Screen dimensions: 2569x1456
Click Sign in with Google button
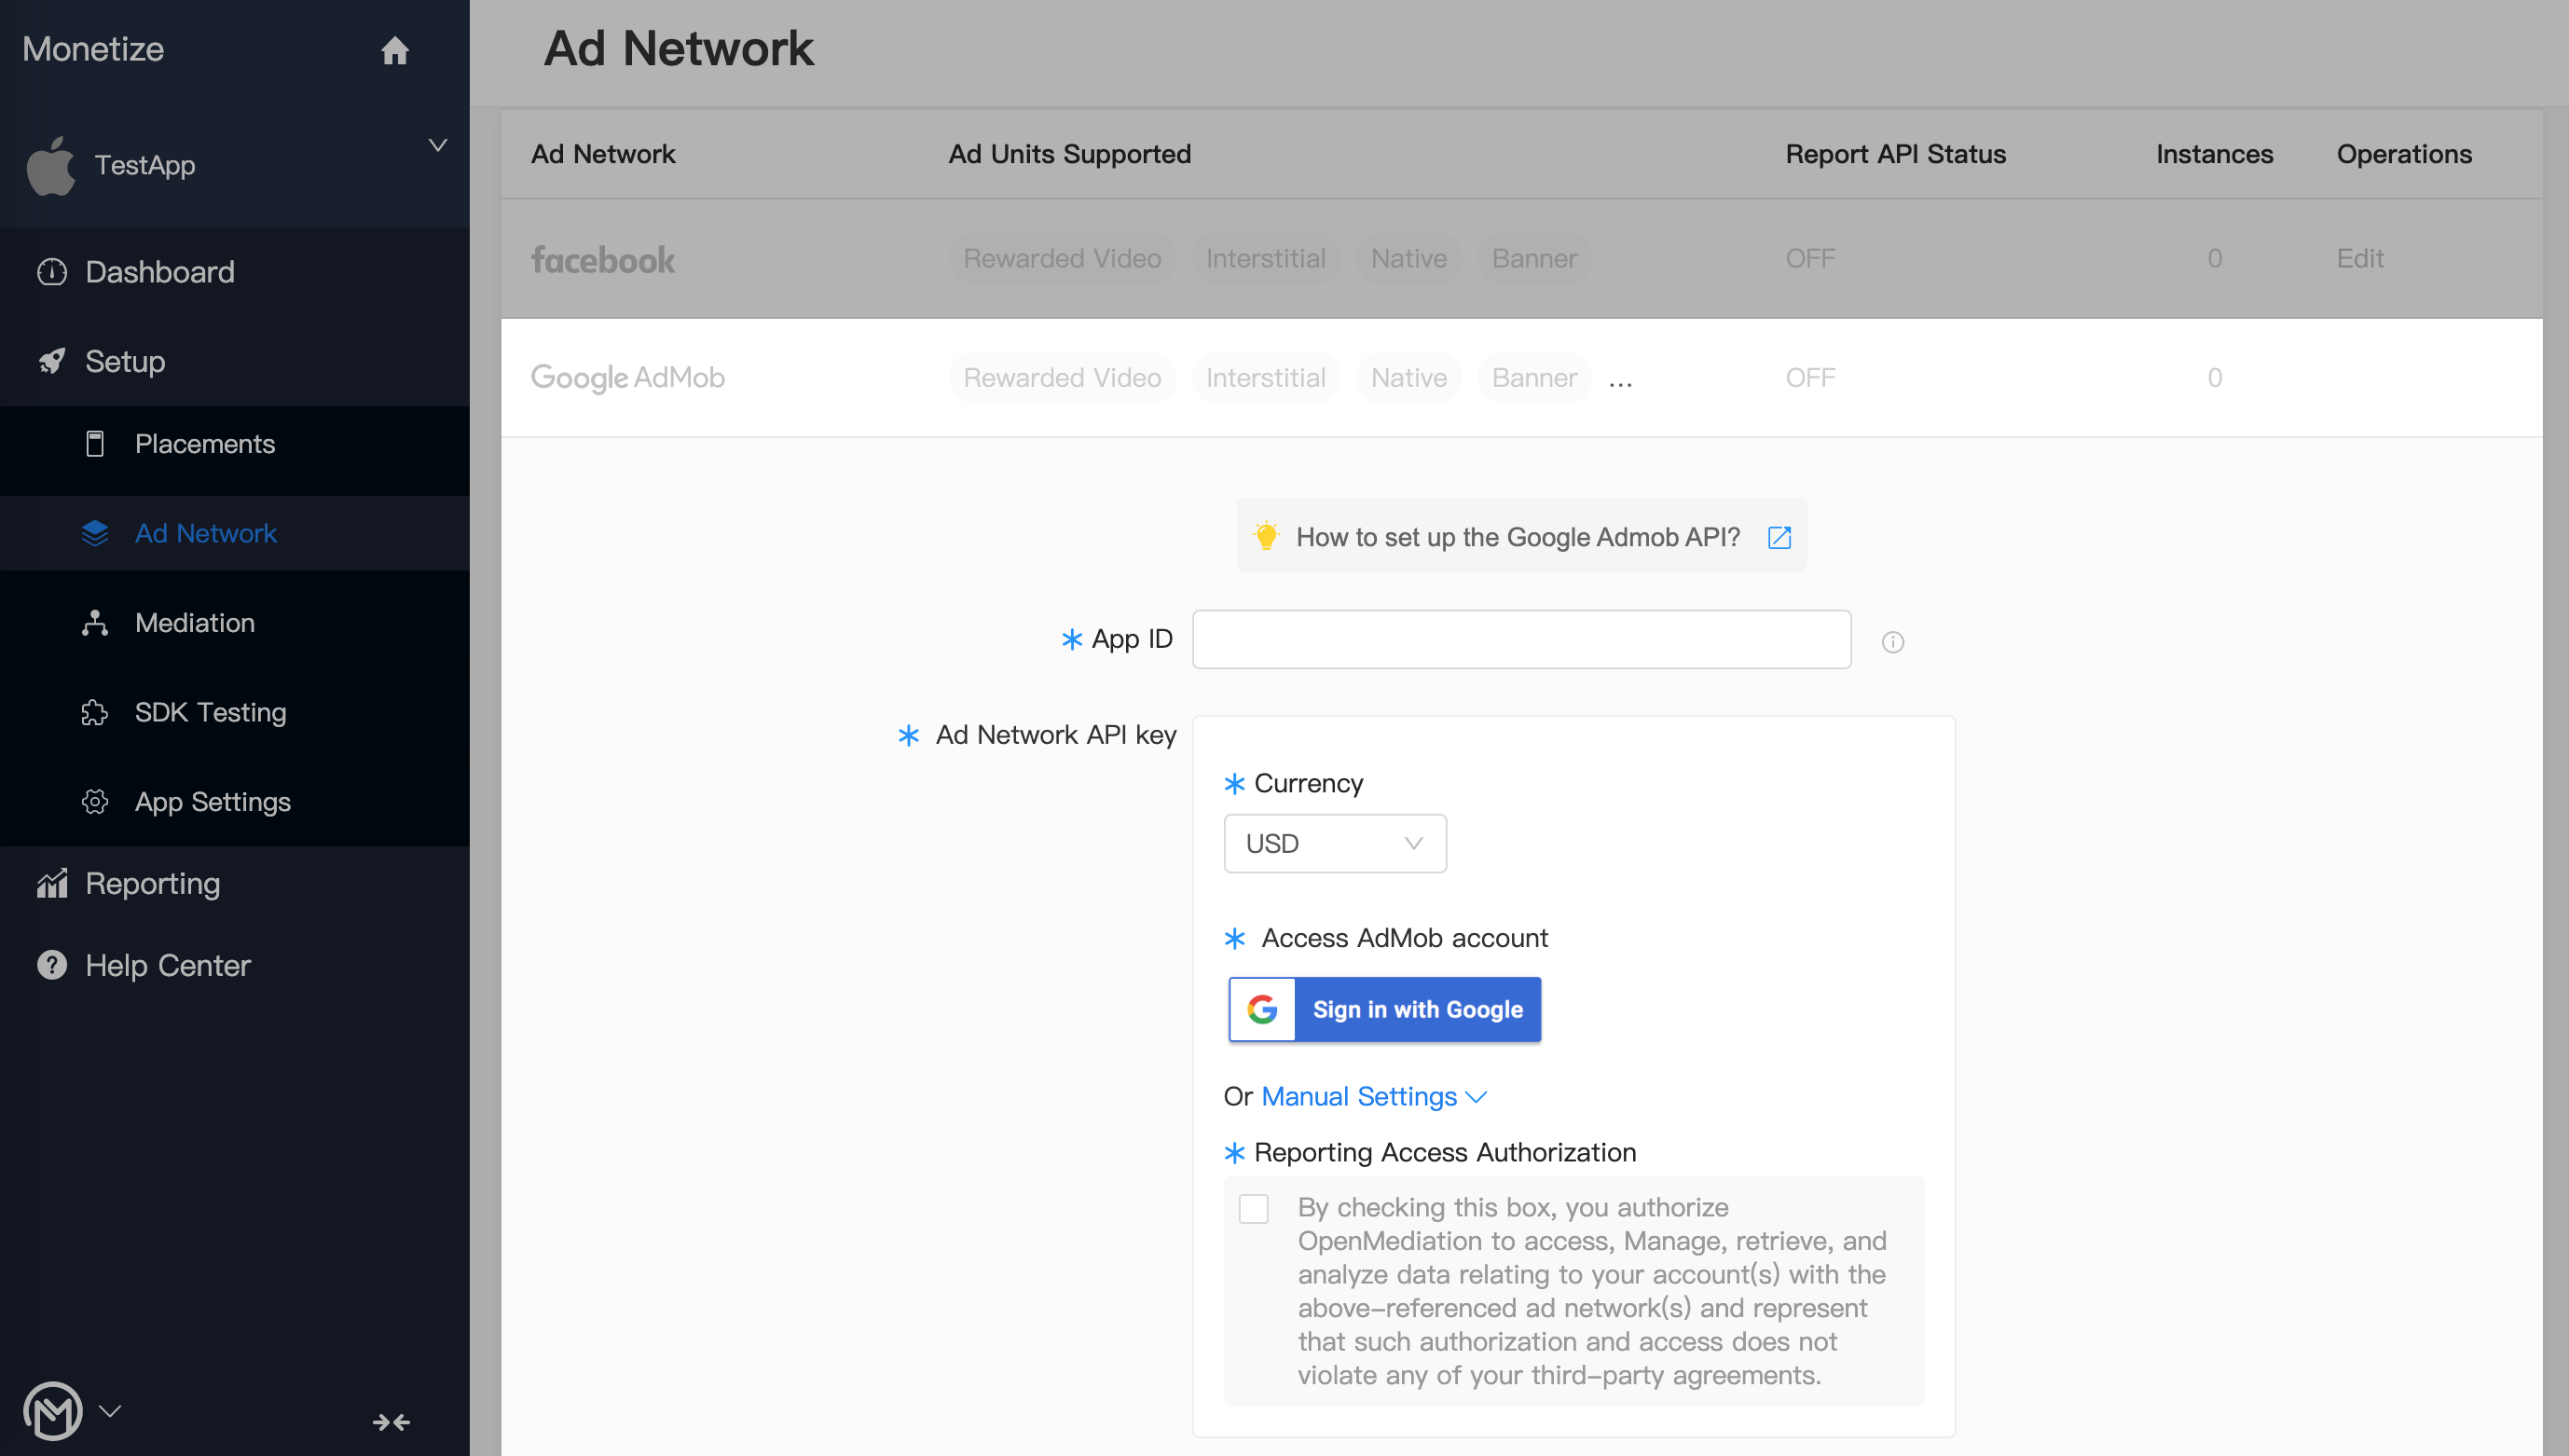click(1384, 1009)
